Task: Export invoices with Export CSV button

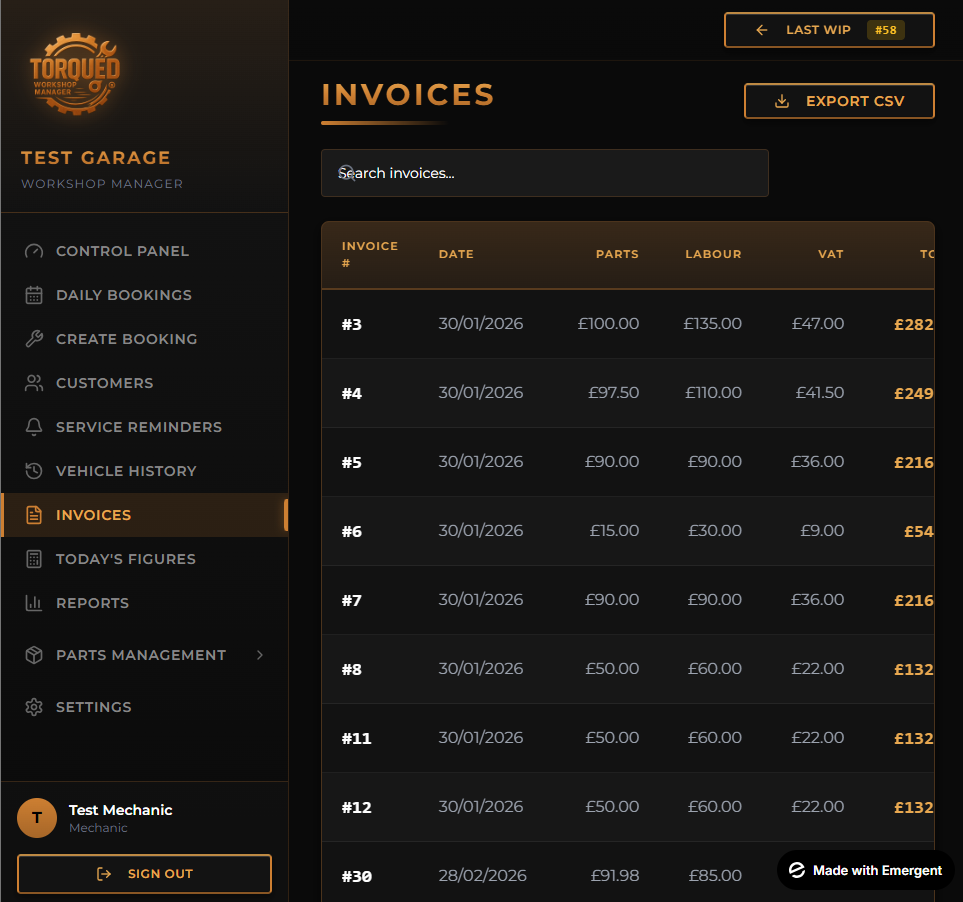Action: point(839,101)
